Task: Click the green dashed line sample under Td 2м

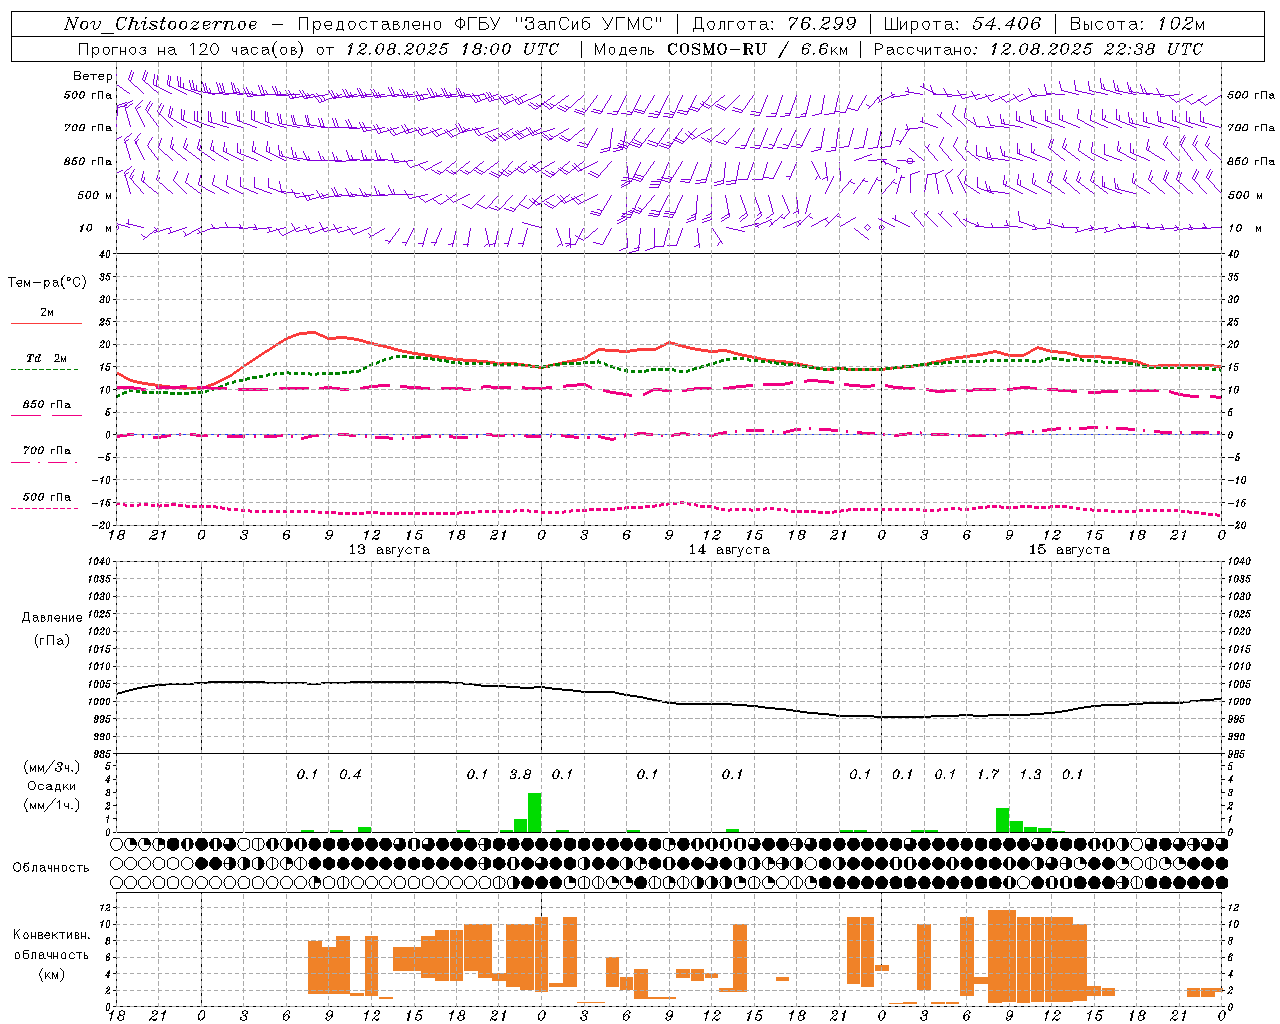Action: coord(46,370)
